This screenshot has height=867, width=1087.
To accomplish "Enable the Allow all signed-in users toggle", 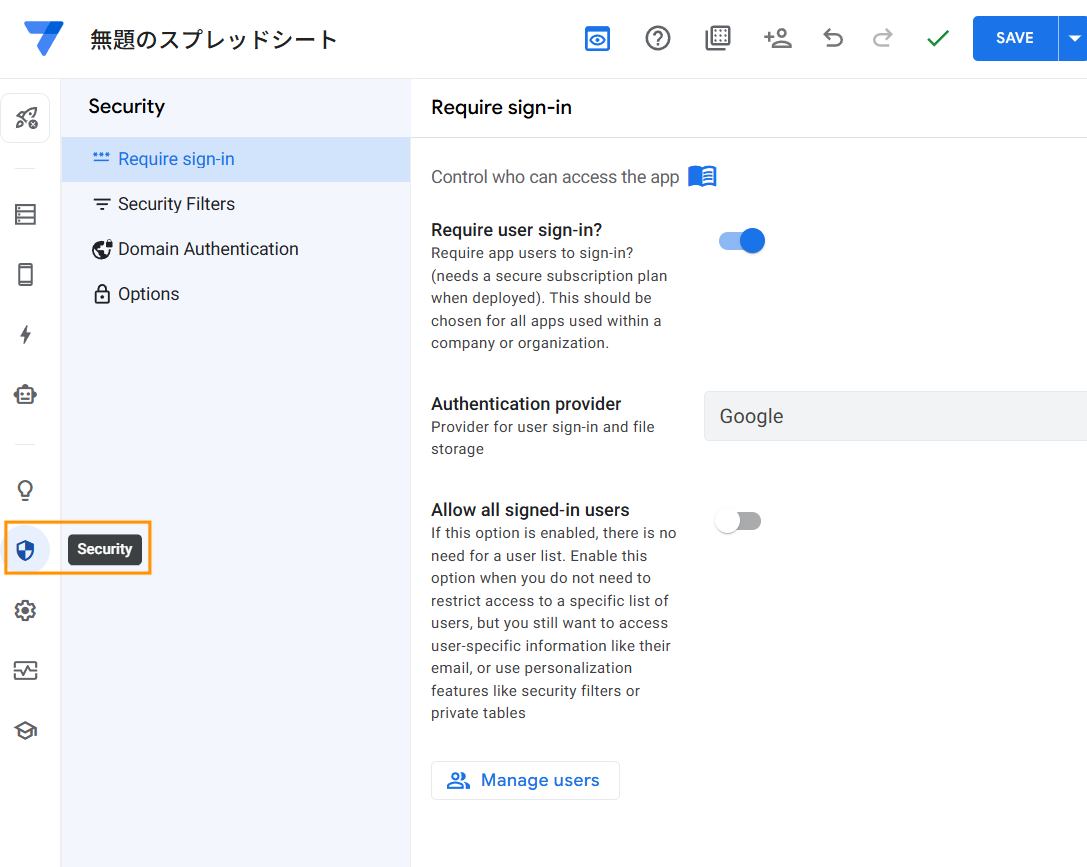I will (739, 521).
